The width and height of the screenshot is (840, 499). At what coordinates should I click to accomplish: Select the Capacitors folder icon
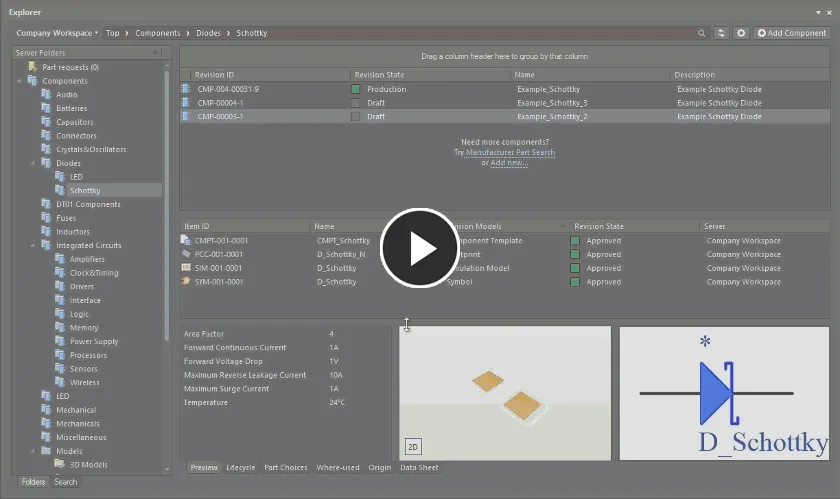(46, 122)
